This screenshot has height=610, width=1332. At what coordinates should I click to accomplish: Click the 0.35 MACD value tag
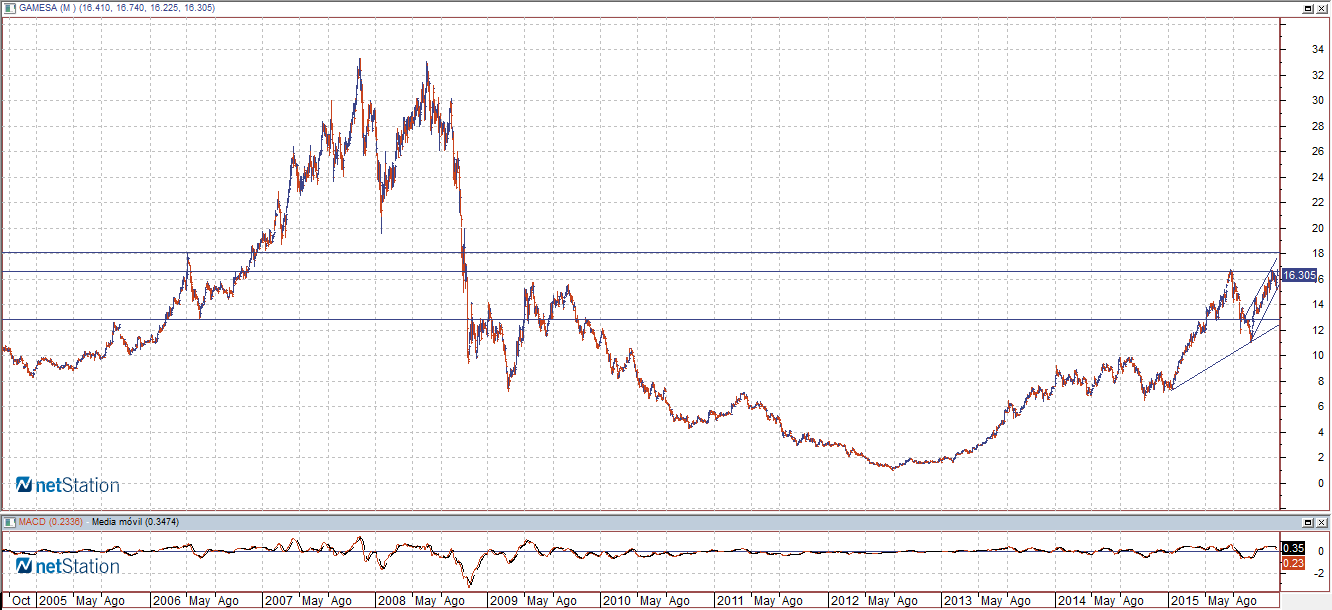pyautogui.click(x=1293, y=548)
